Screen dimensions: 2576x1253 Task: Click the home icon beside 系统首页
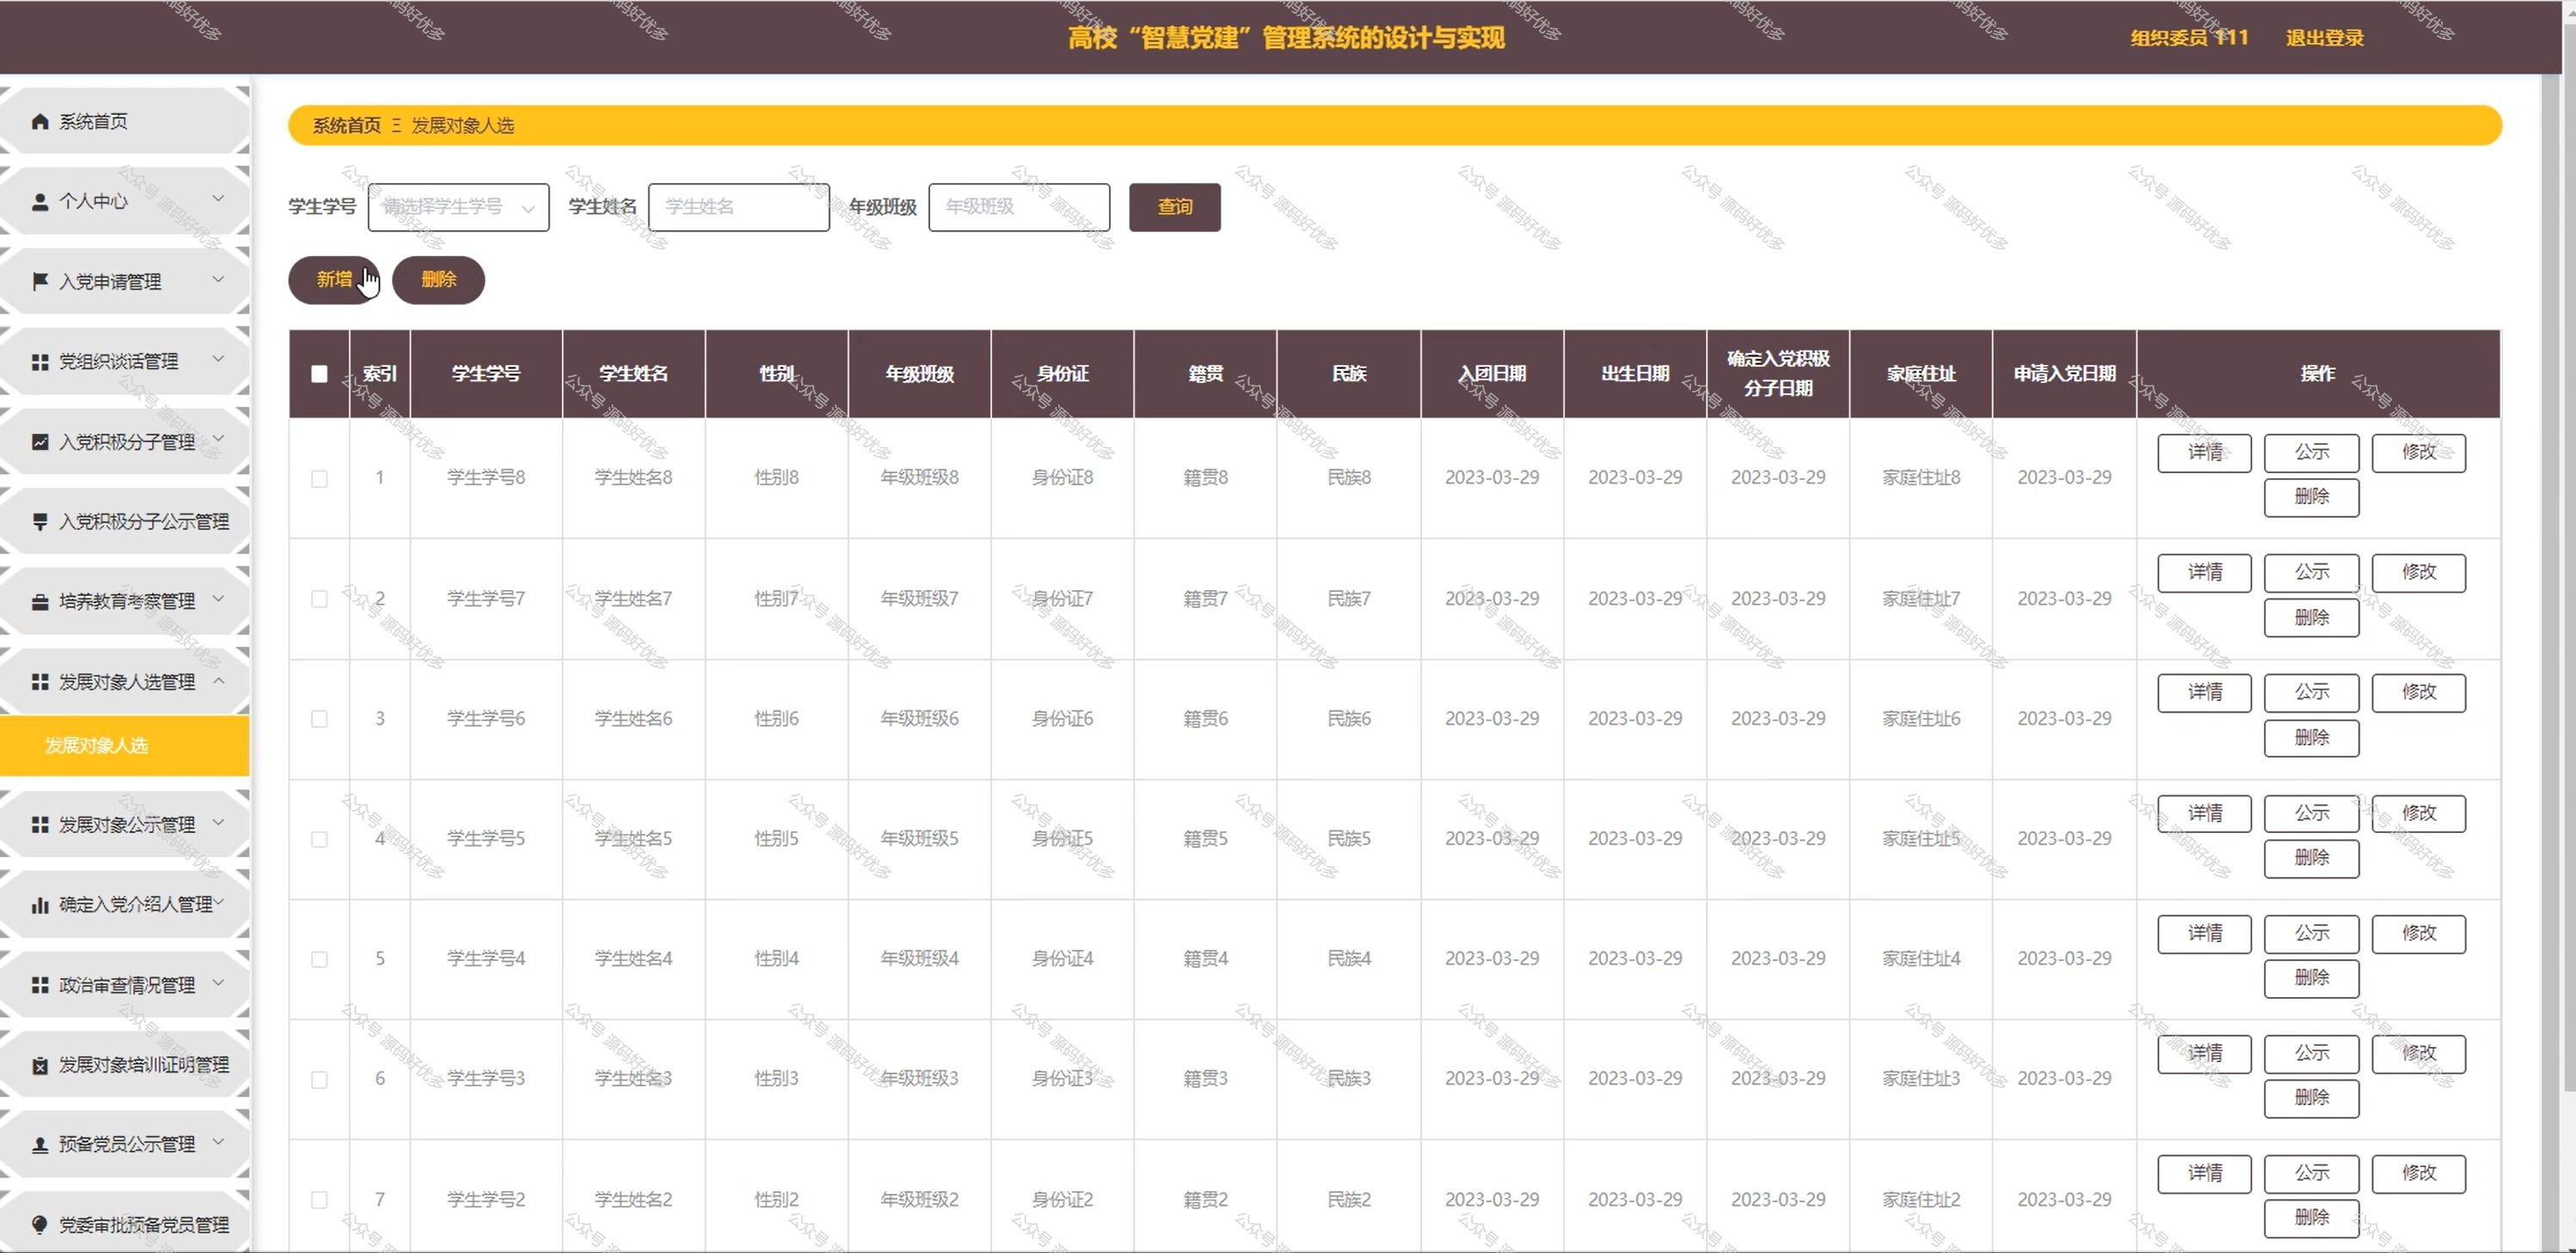pos(40,121)
